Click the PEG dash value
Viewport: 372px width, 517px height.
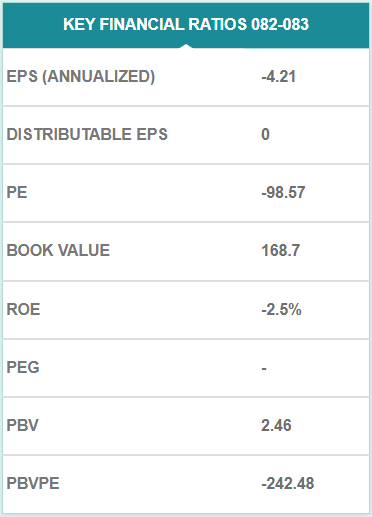tap(264, 368)
